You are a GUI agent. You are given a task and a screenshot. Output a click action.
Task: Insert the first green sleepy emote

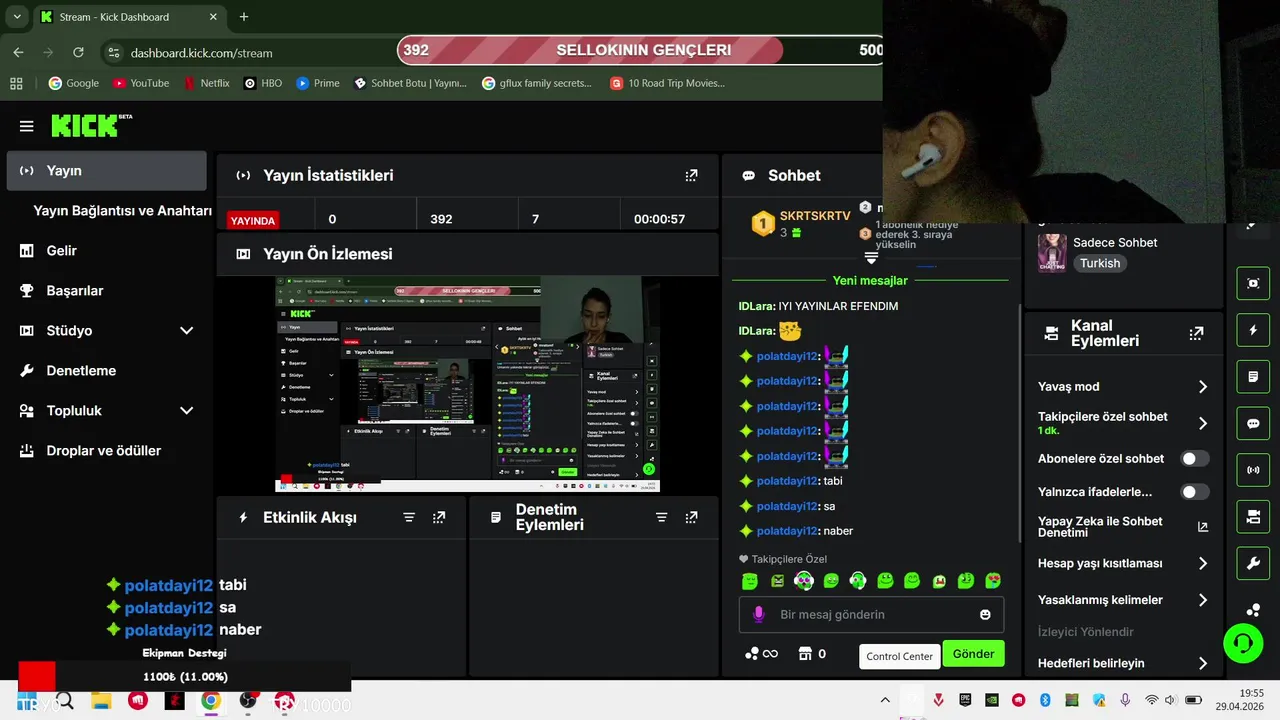[x=750, y=581]
